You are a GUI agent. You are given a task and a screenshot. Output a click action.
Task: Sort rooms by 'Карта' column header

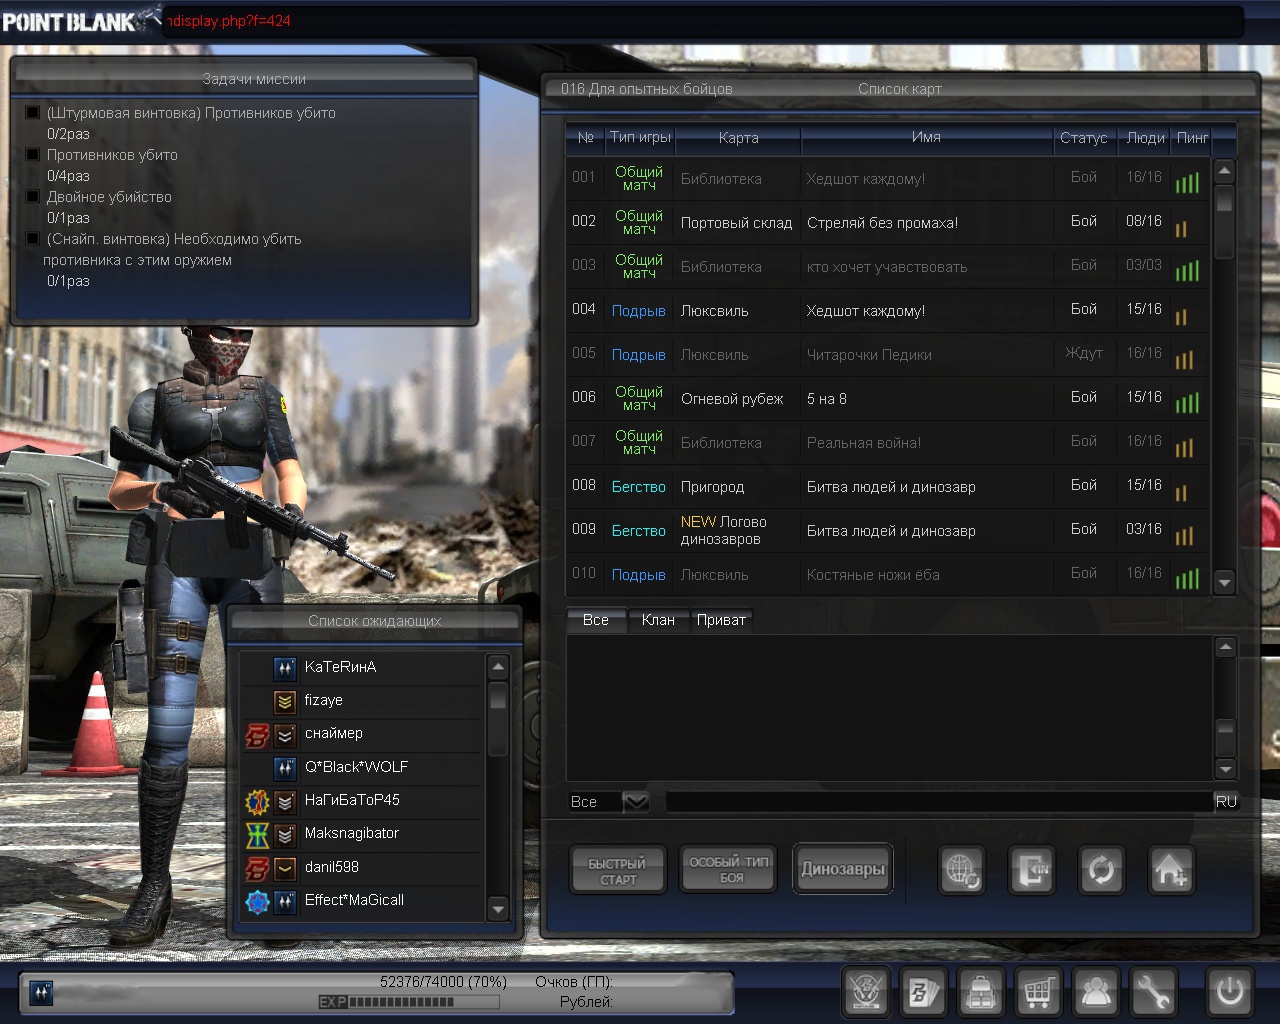point(739,138)
